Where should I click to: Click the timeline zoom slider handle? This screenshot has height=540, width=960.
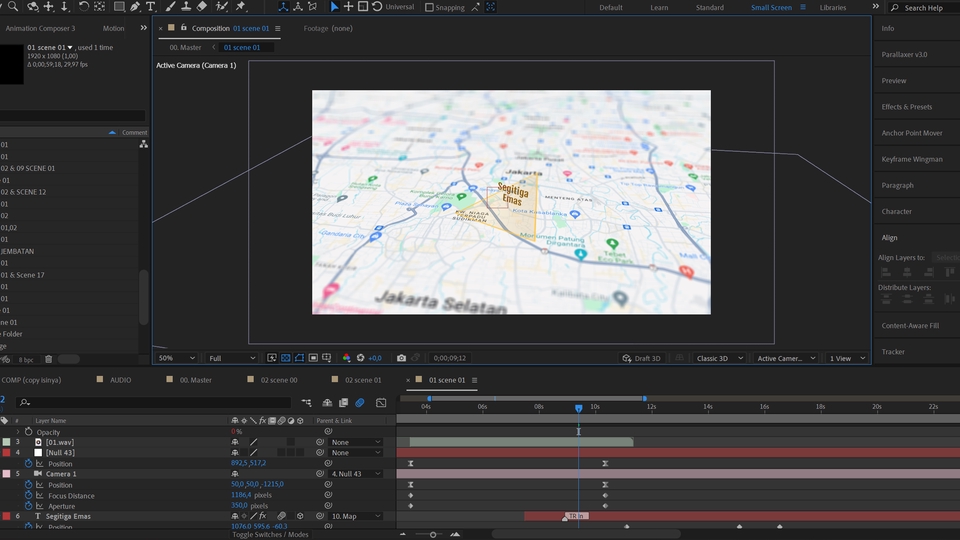[433, 534]
